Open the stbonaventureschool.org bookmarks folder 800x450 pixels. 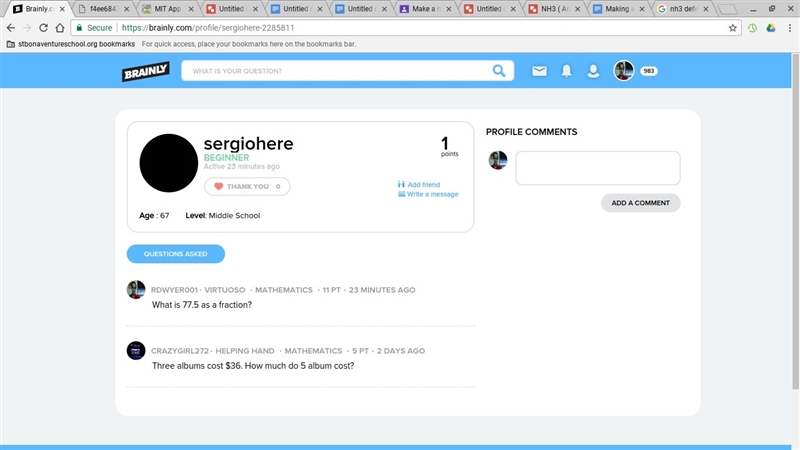click(x=71, y=44)
